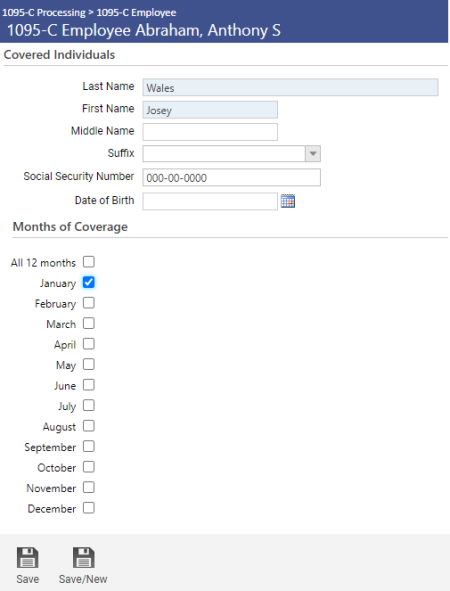Click the Save/New floppy disk icon

83,558
